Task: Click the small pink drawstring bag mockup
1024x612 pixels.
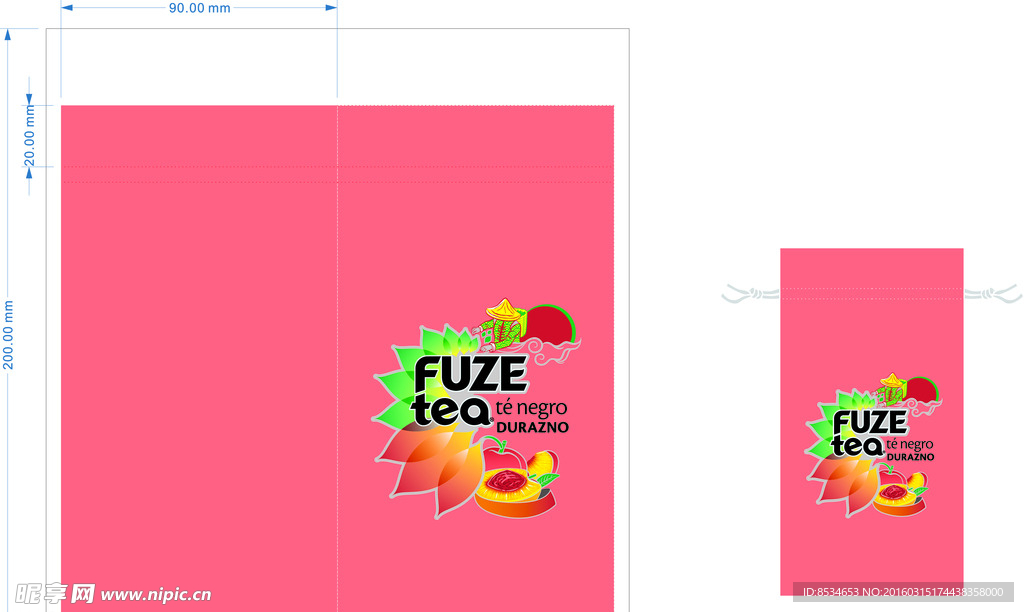Action: (x=872, y=421)
